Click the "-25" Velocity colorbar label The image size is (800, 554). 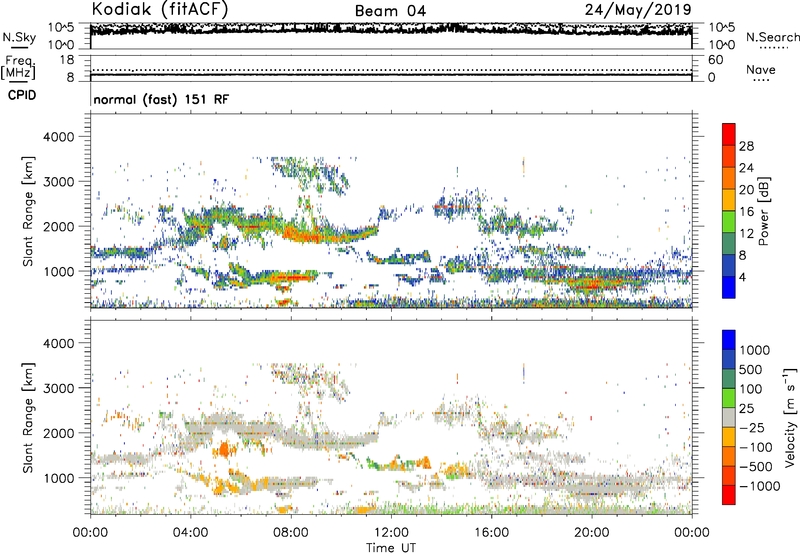[752, 428]
